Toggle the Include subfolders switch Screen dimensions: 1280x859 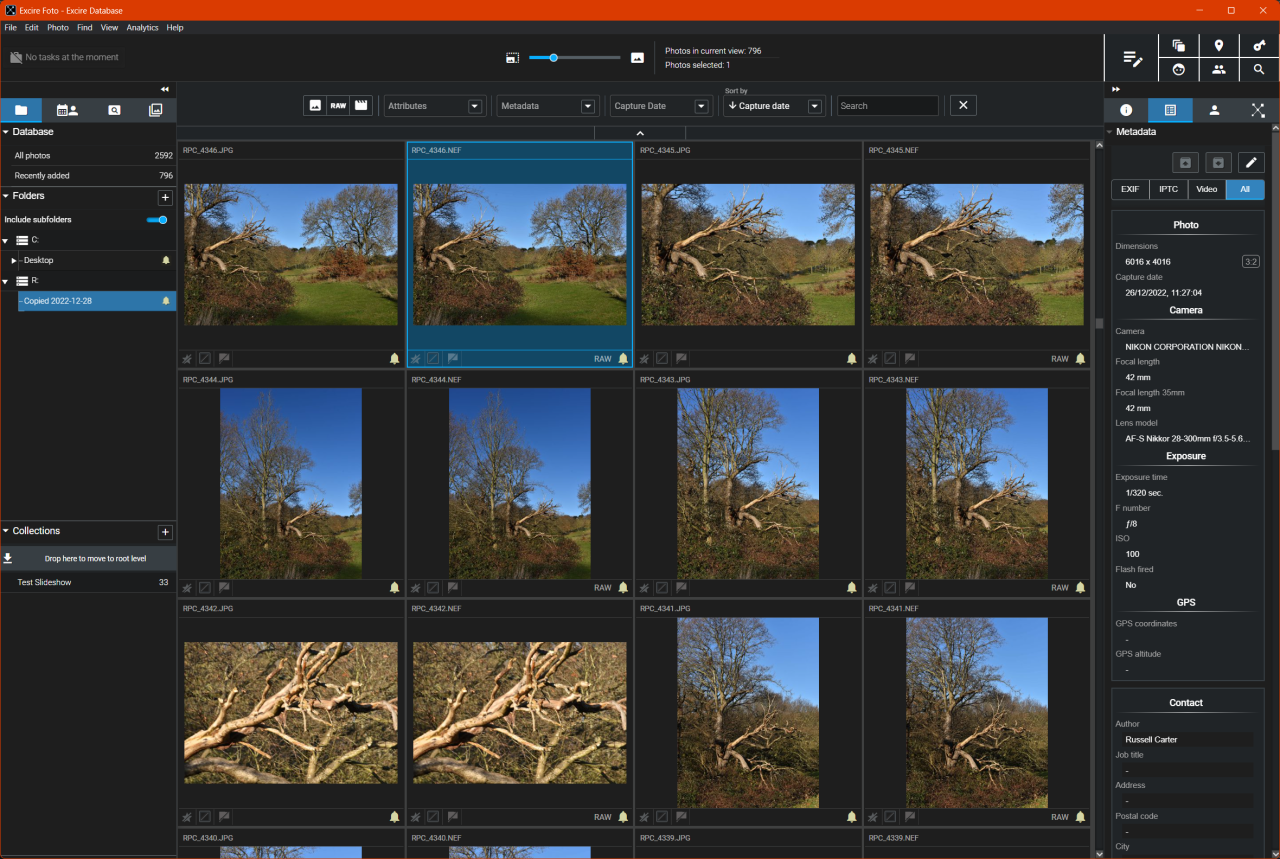click(x=157, y=219)
